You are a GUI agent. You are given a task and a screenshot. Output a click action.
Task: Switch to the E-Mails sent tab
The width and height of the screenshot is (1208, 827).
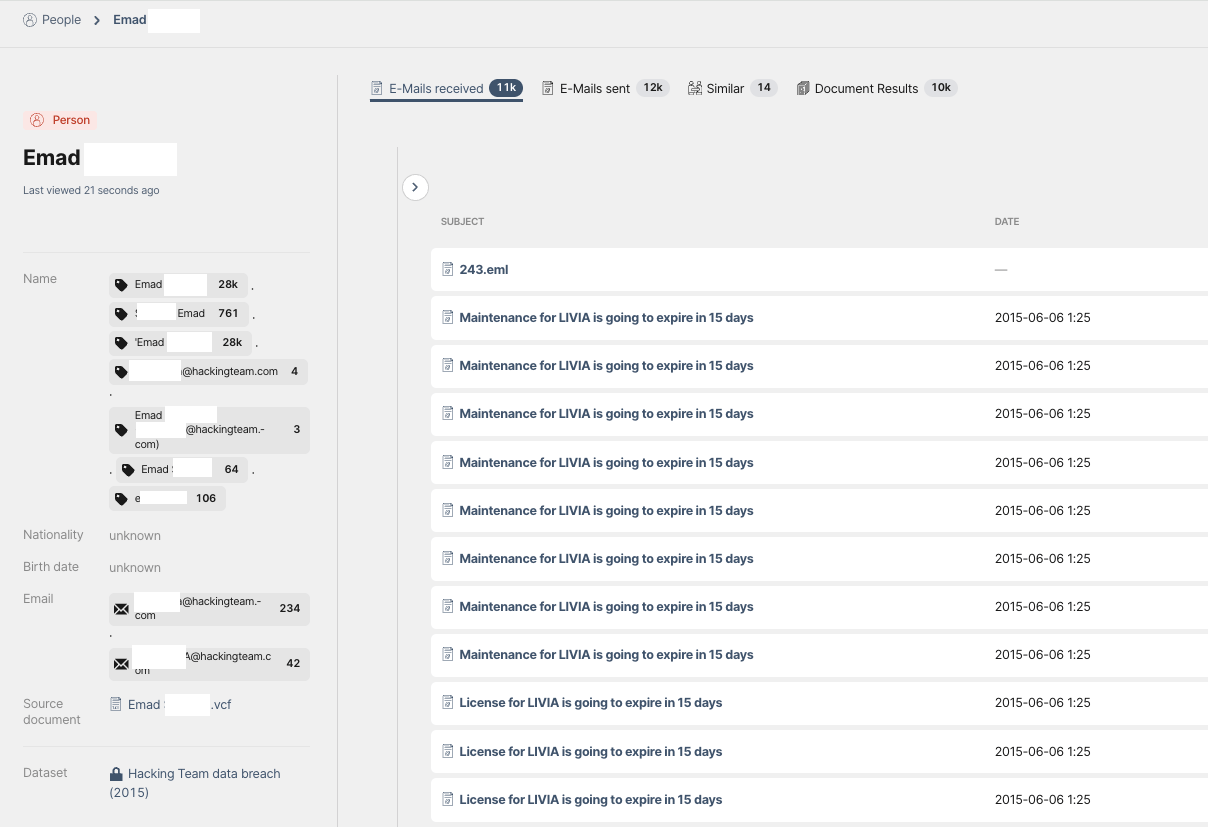(605, 88)
